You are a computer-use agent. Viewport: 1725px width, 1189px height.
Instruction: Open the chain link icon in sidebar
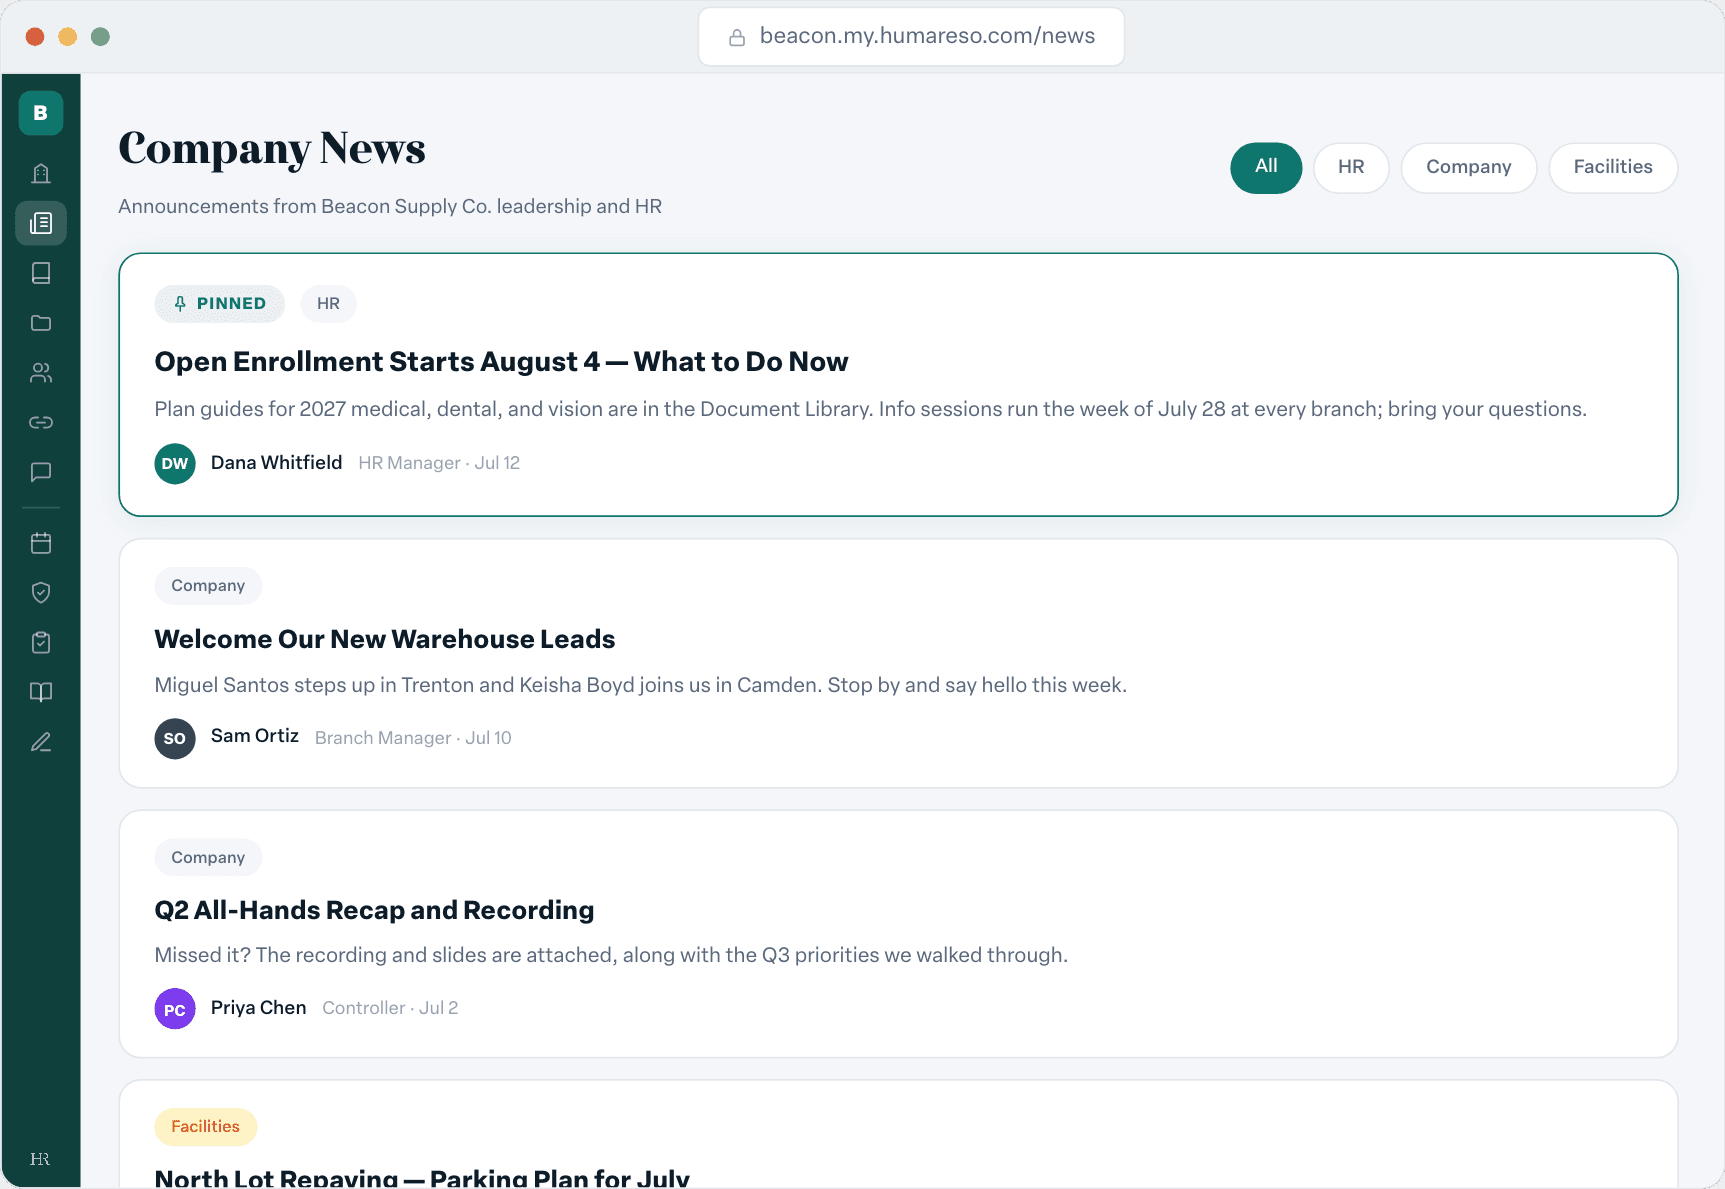click(x=41, y=422)
